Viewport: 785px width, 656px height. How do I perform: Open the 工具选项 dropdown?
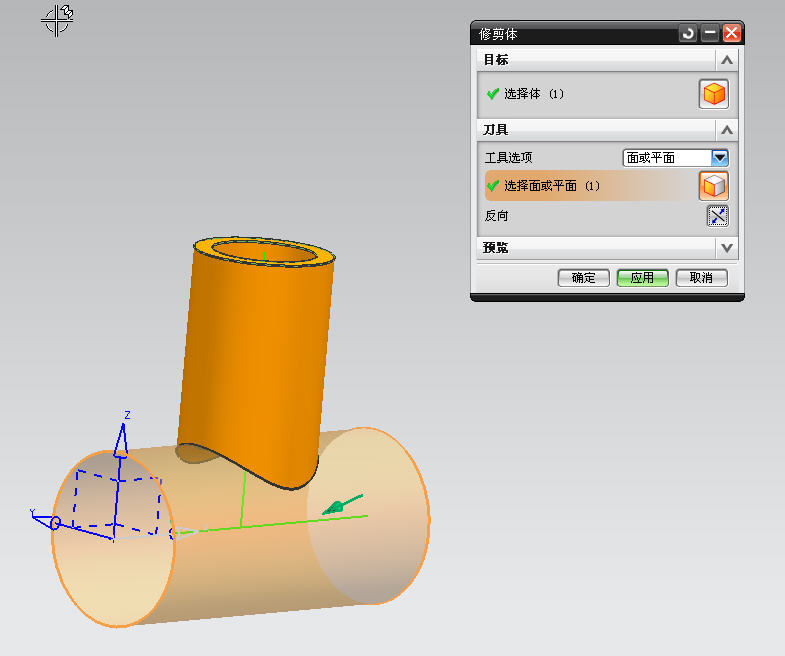click(719, 158)
